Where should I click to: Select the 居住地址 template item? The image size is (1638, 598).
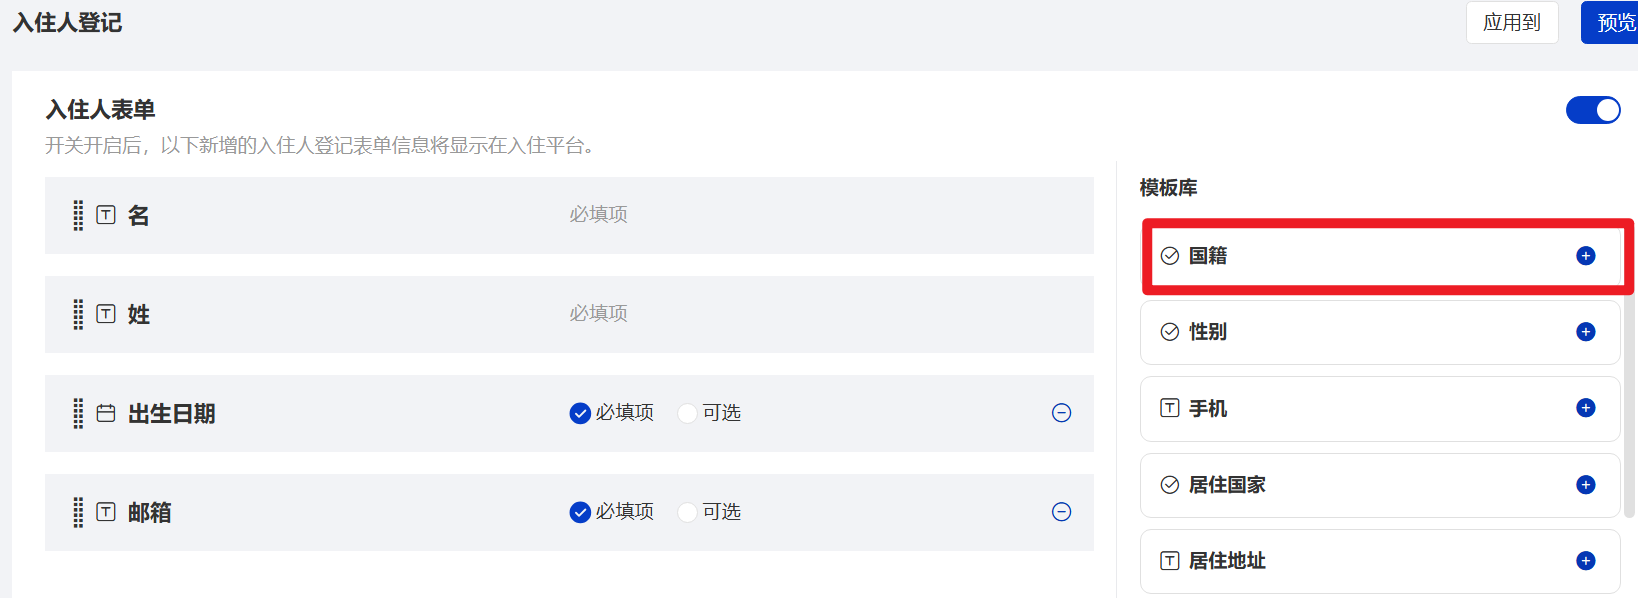1300,561
